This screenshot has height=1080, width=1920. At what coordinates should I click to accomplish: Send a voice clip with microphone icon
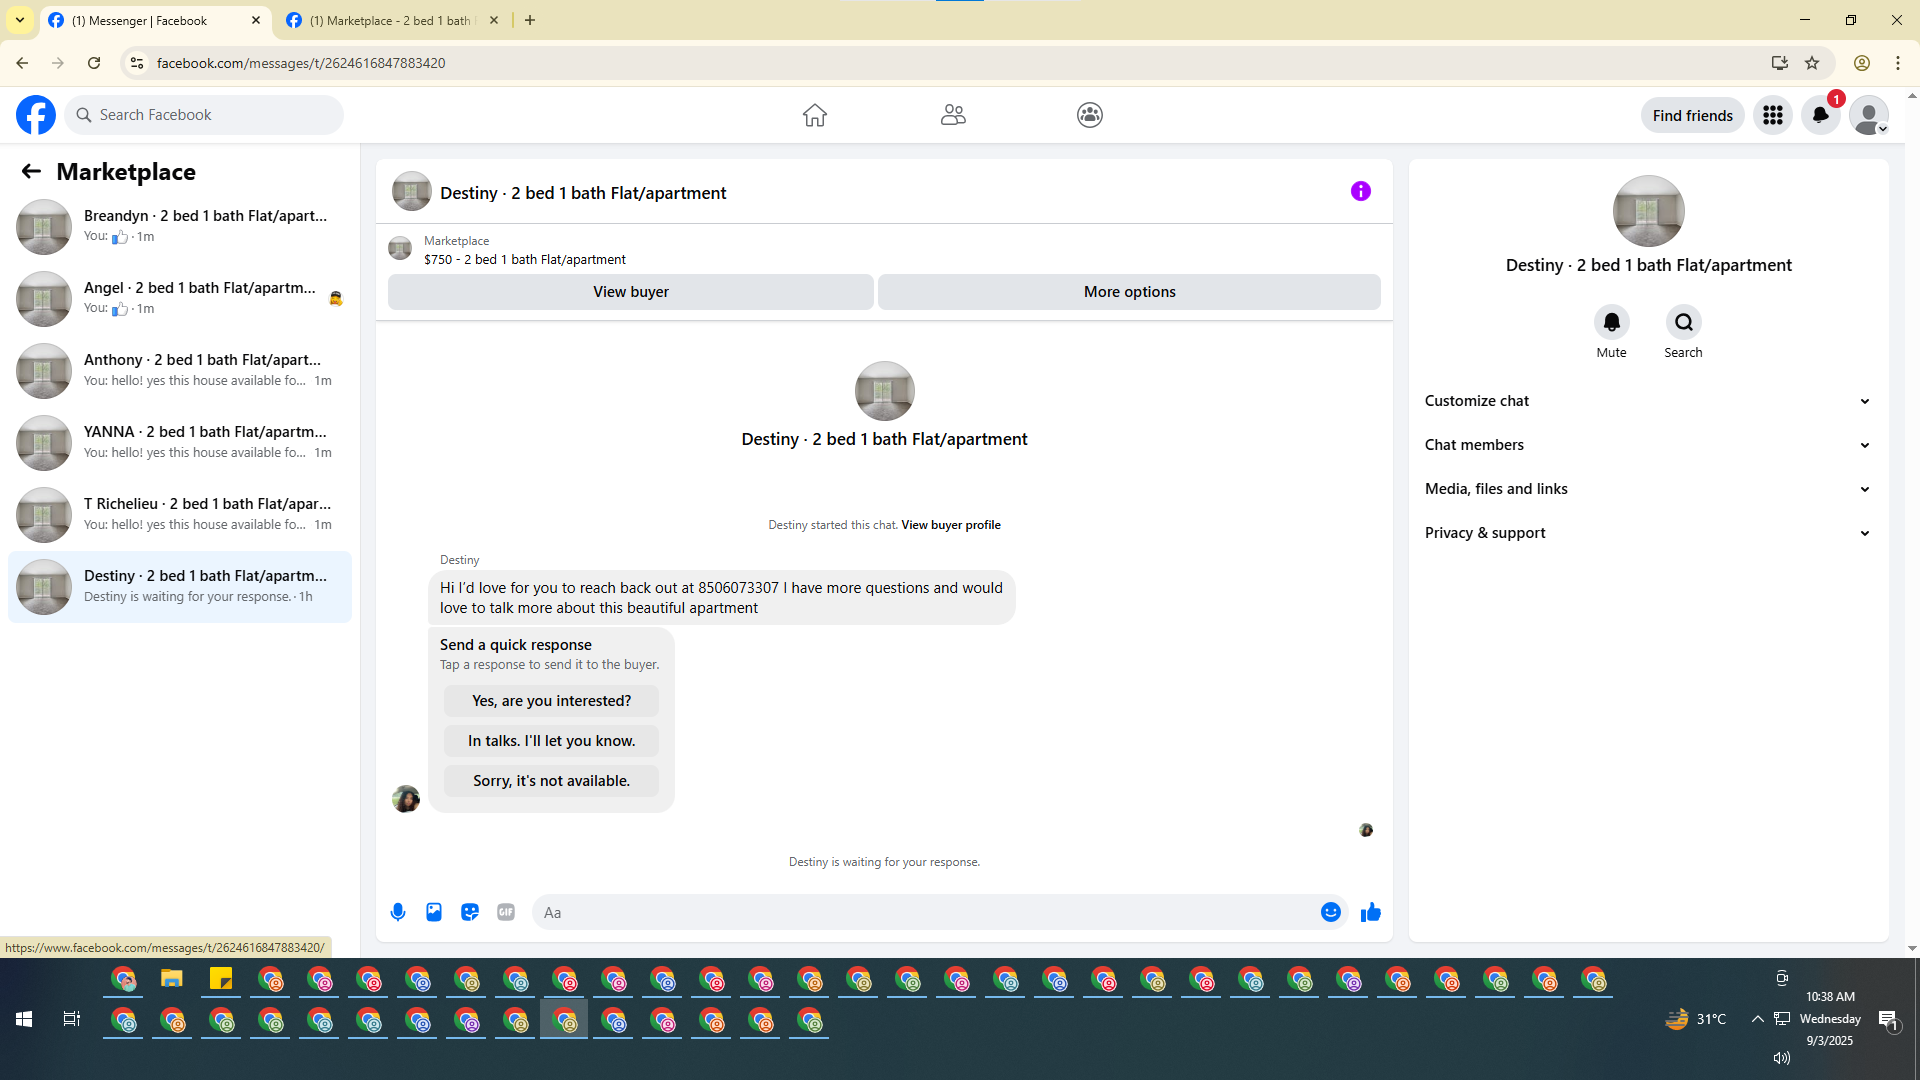coord(398,912)
